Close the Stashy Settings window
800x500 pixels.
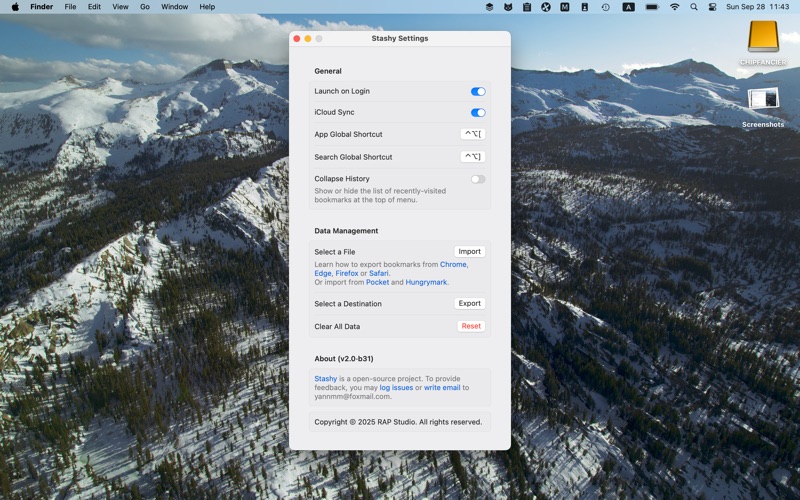click(297, 39)
